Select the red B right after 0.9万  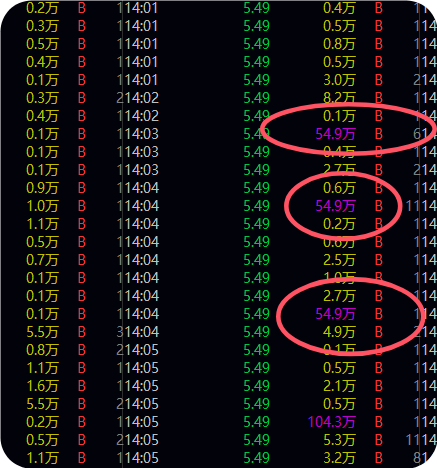82,188
